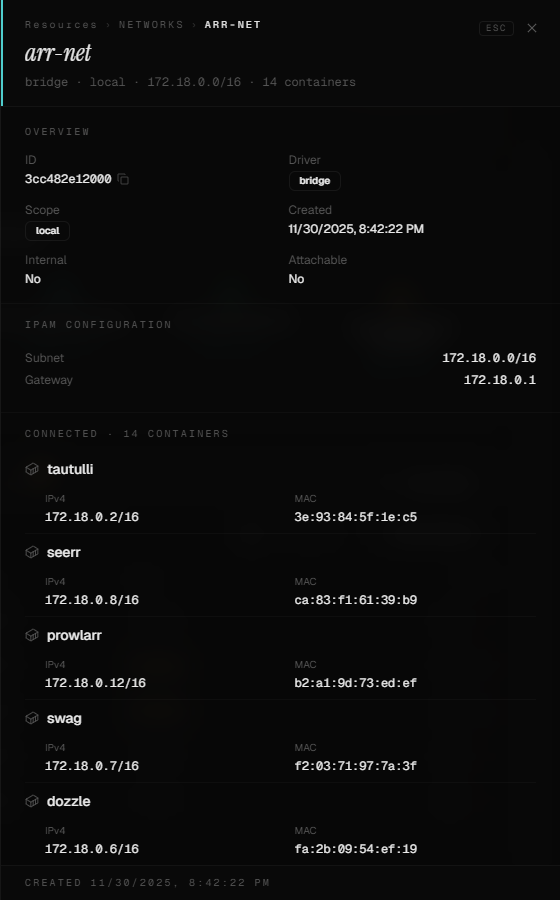
Task: Copy the network ID 3cc482e12000
Action: click(x=123, y=180)
